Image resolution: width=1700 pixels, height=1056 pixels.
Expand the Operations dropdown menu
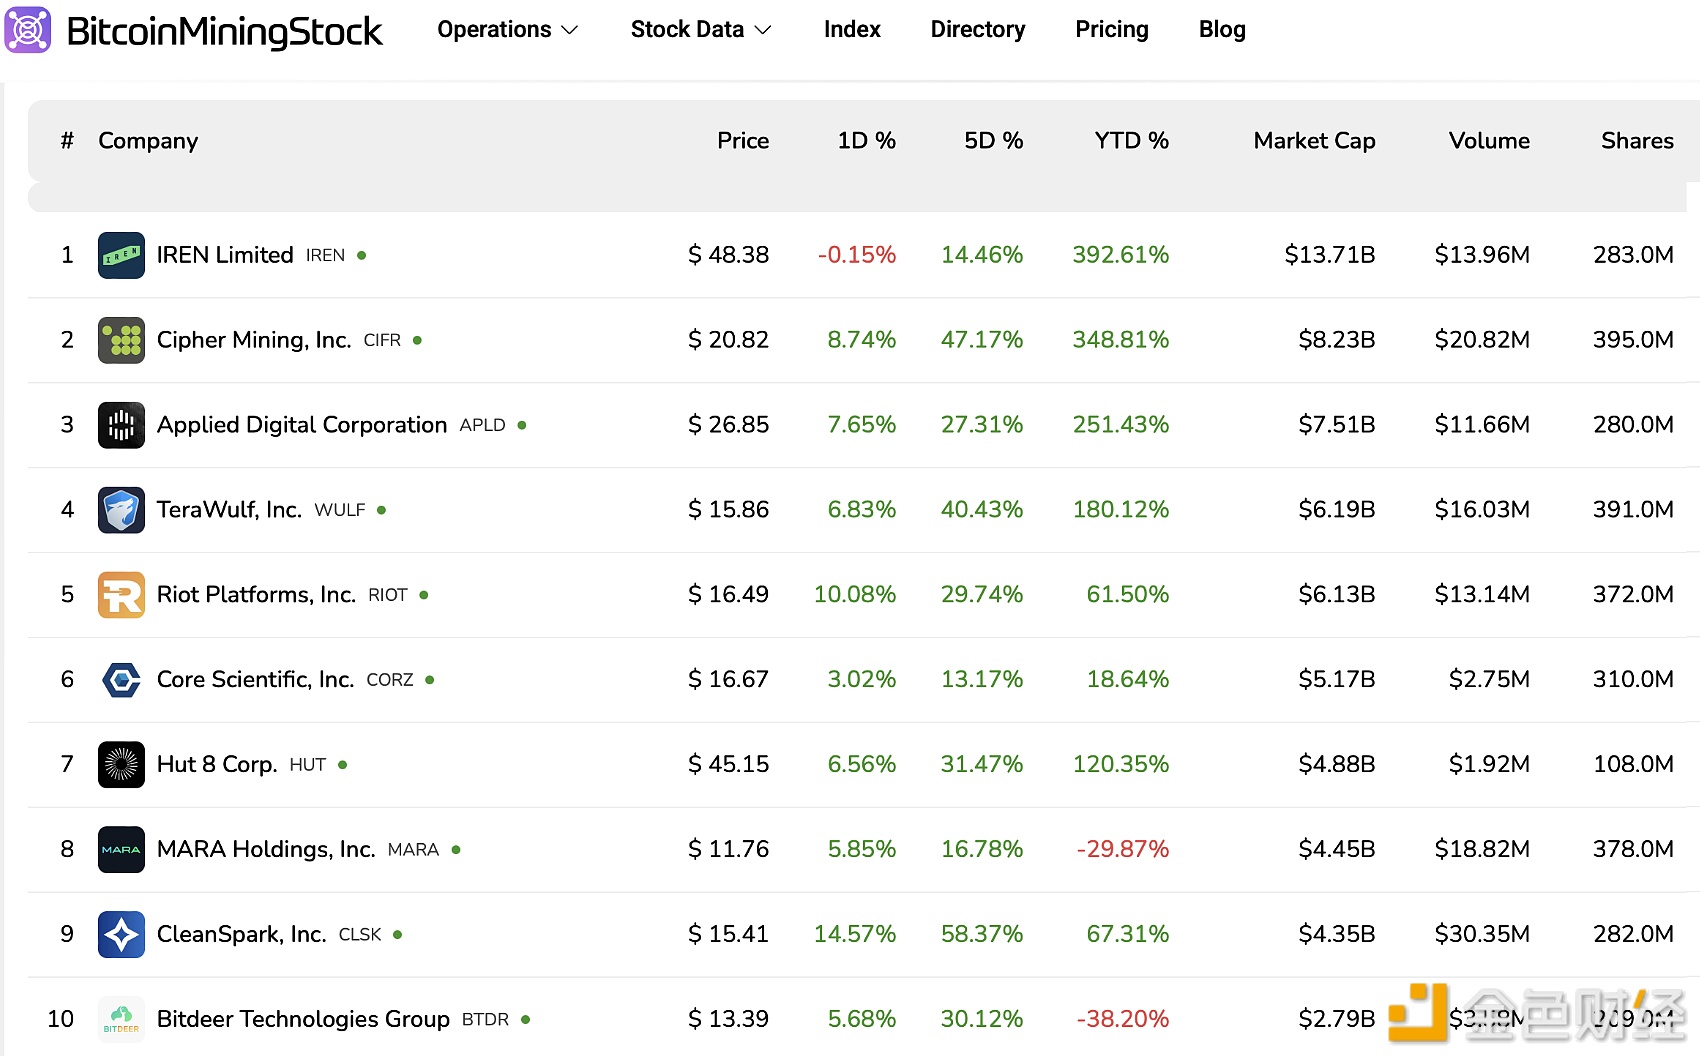(x=506, y=29)
